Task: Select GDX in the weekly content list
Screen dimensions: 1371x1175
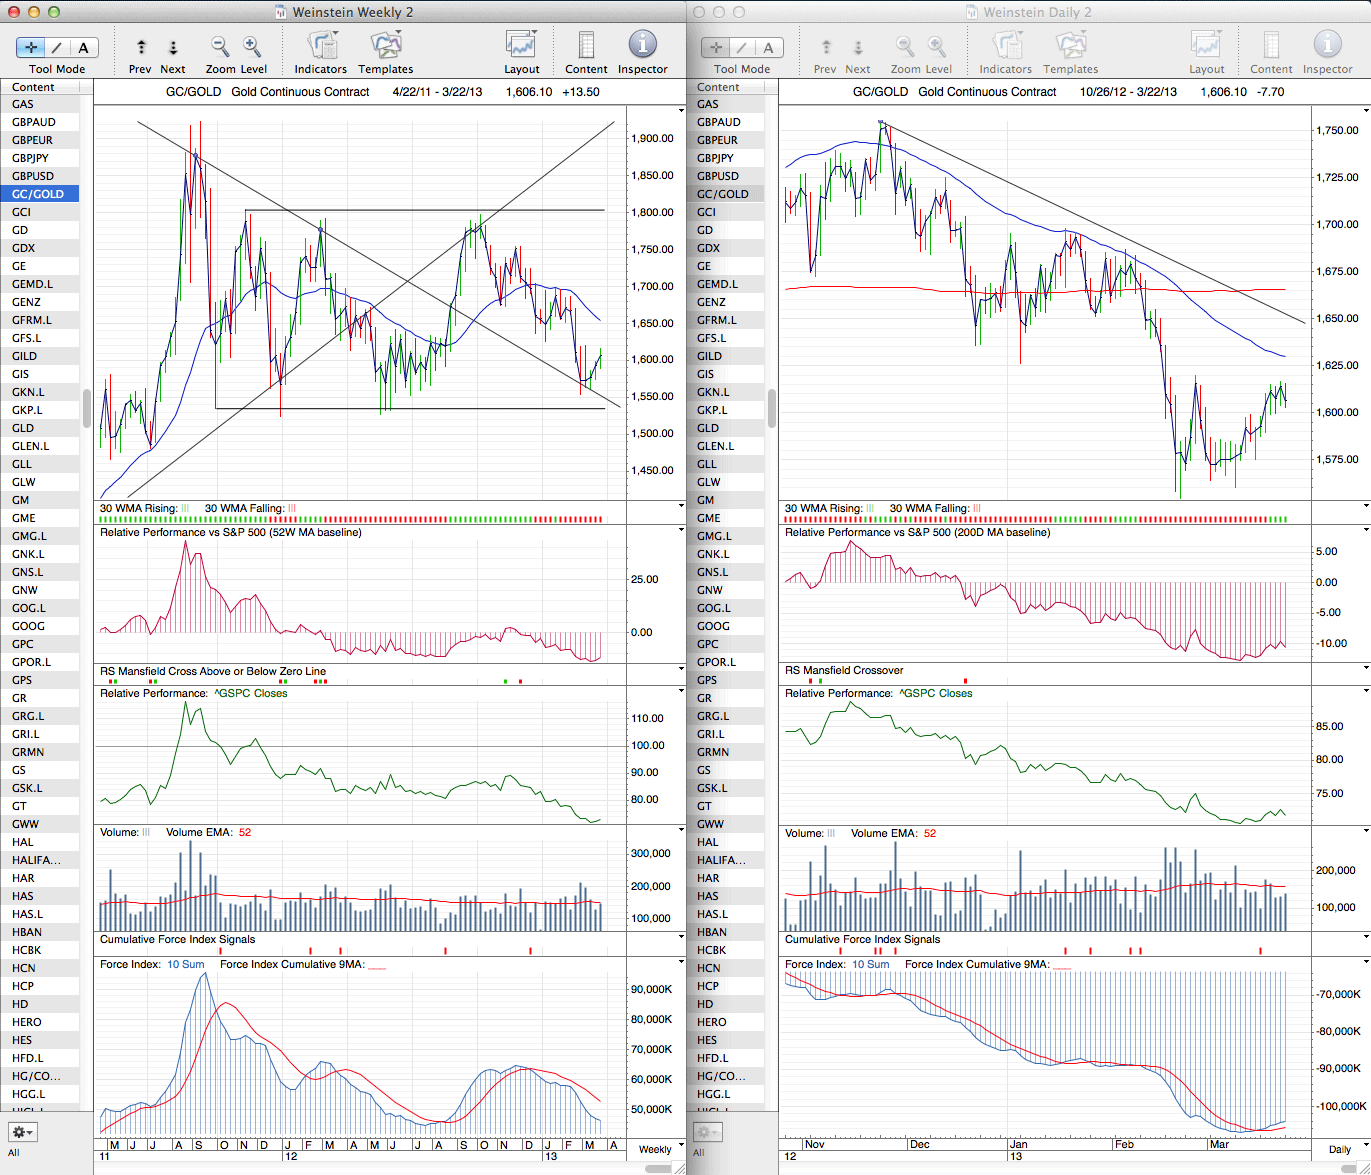Action: pyautogui.click(x=24, y=248)
